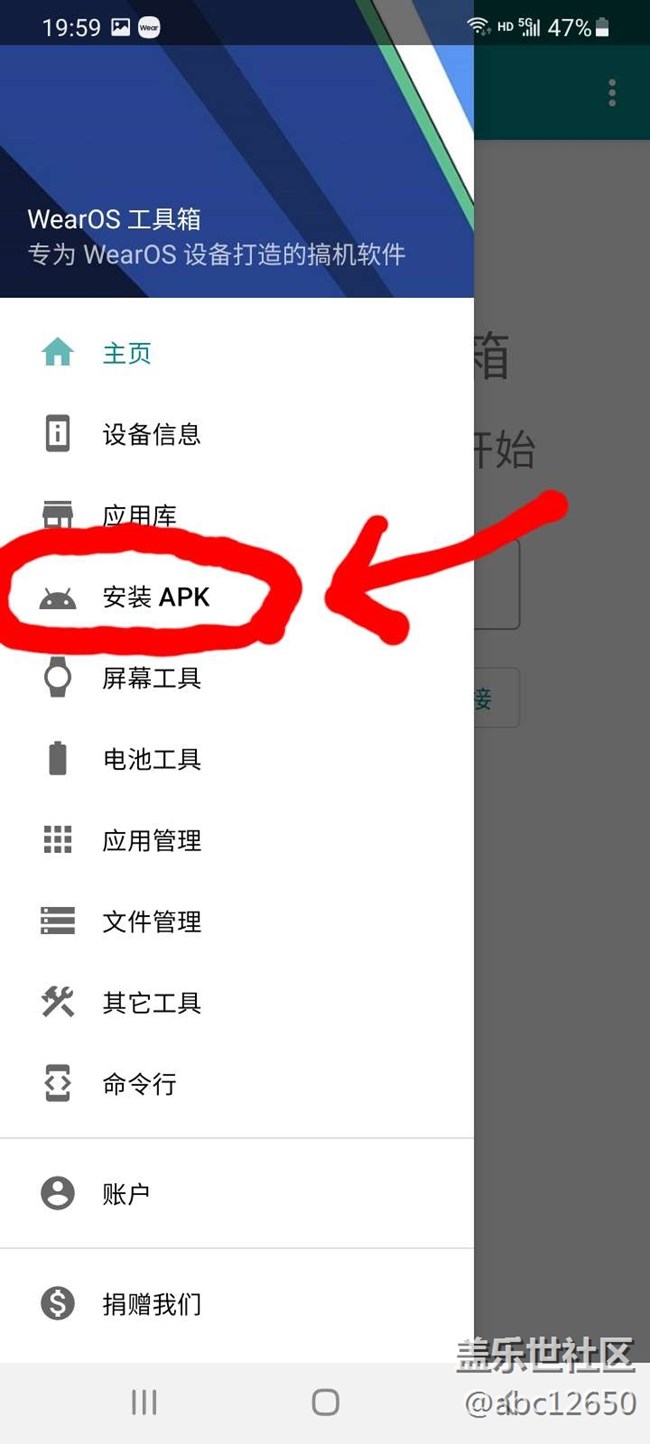
Task: Tap the storage icon for 文件管理
Action: (57, 921)
